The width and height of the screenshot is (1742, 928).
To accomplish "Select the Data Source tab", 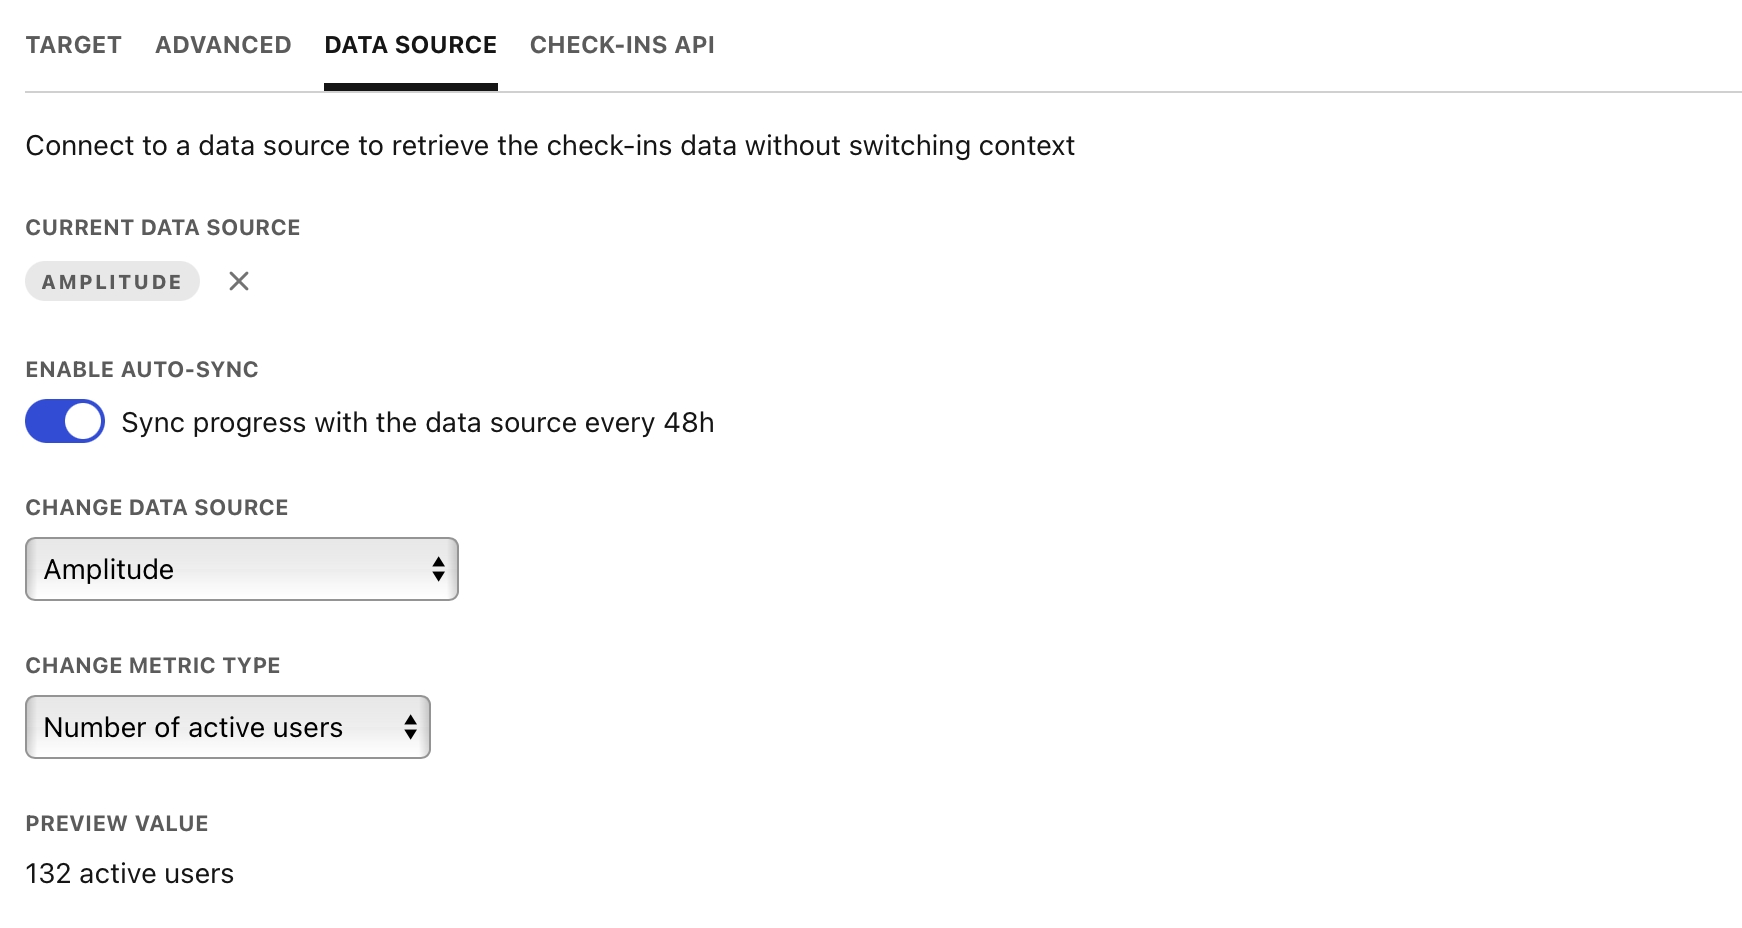I will click(410, 45).
